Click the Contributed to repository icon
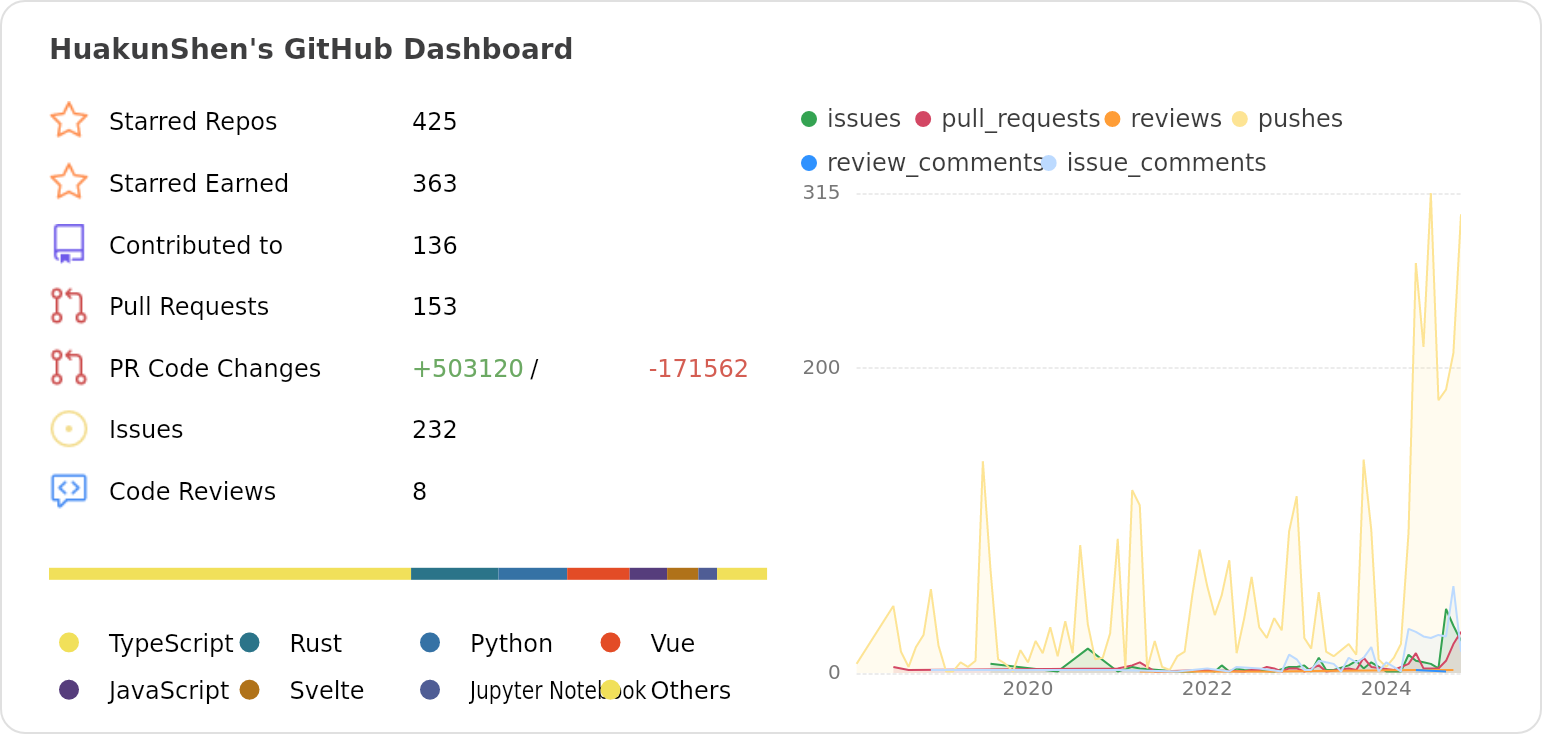The width and height of the screenshot is (1542, 734). [x=69, y=244]
